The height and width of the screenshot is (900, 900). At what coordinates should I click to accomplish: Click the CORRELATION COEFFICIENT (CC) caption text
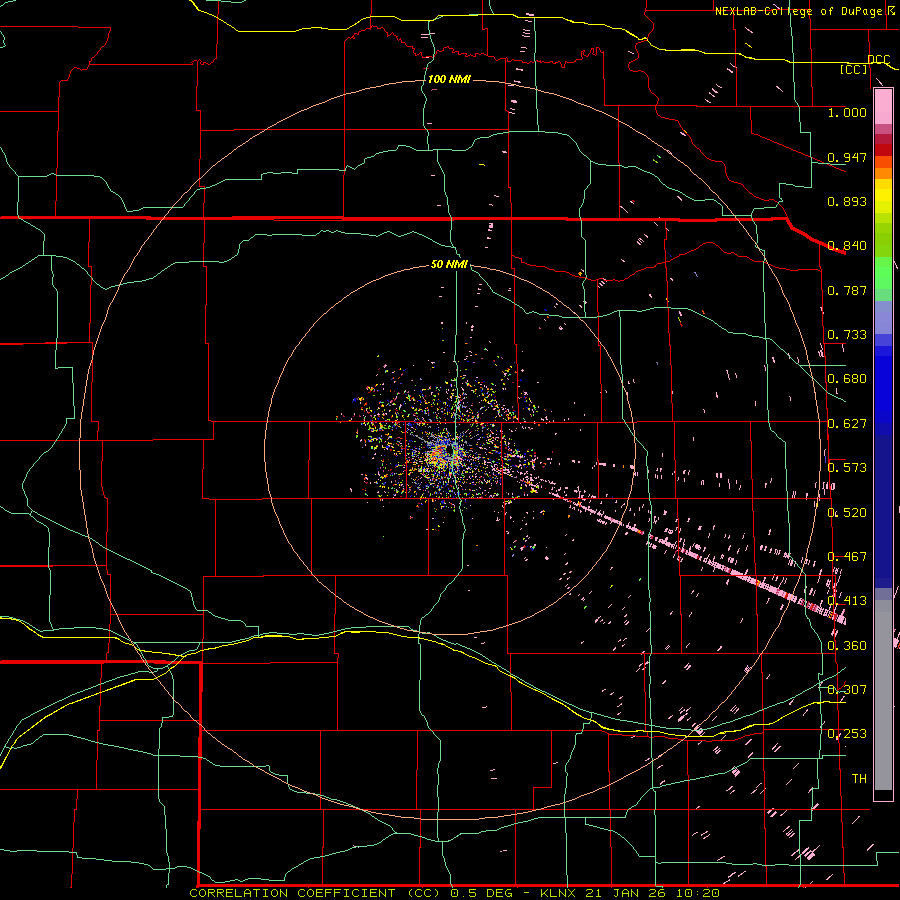pos(315,893)
